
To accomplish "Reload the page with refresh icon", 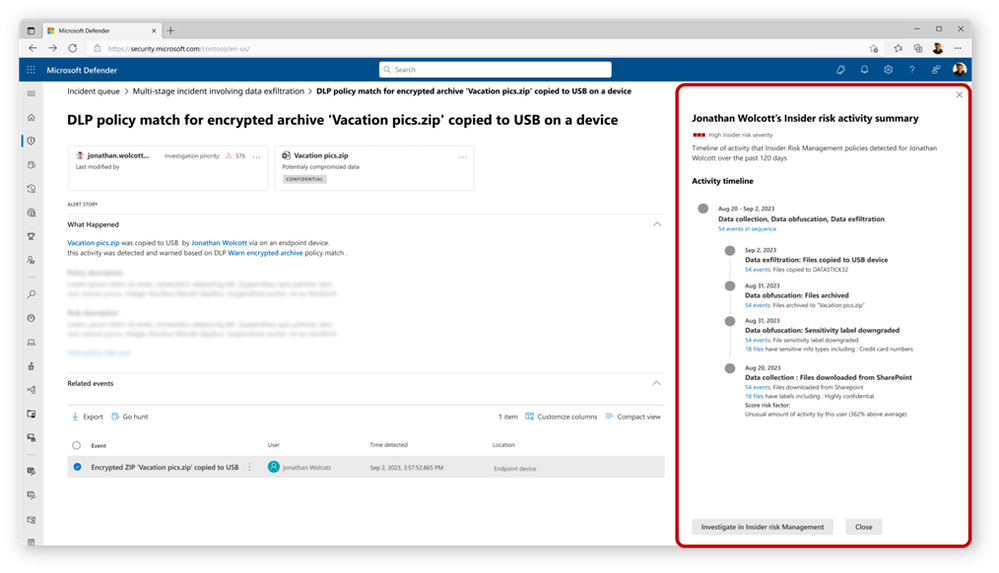I will pos(73,48).
